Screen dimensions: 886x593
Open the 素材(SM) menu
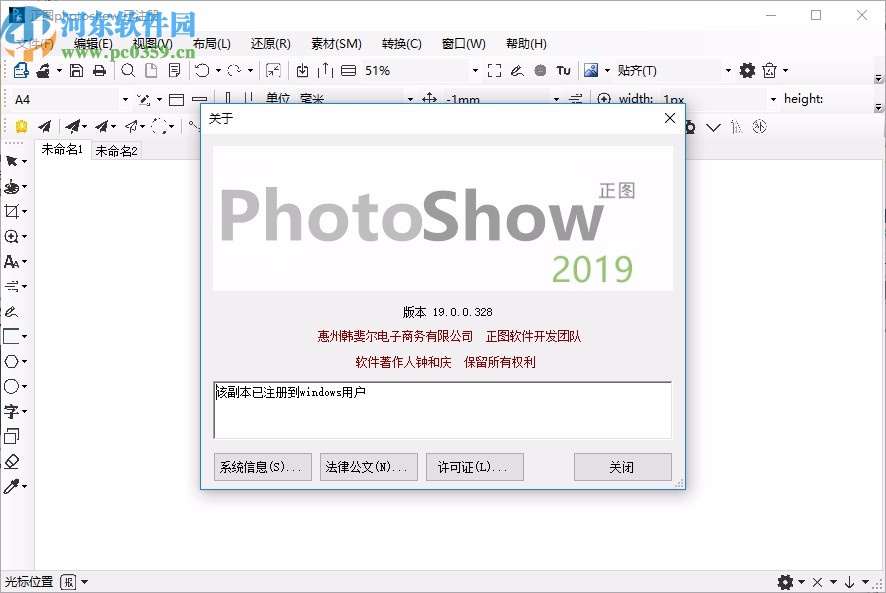(x=335, y=43)
